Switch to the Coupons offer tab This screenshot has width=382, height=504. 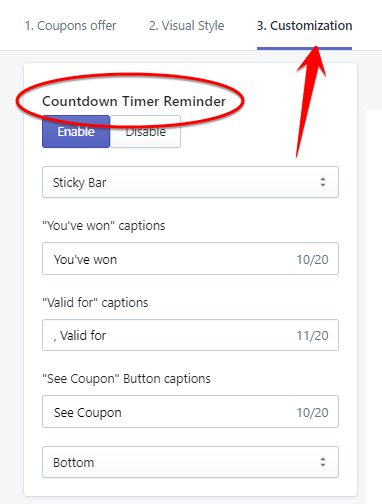(71, 26)
